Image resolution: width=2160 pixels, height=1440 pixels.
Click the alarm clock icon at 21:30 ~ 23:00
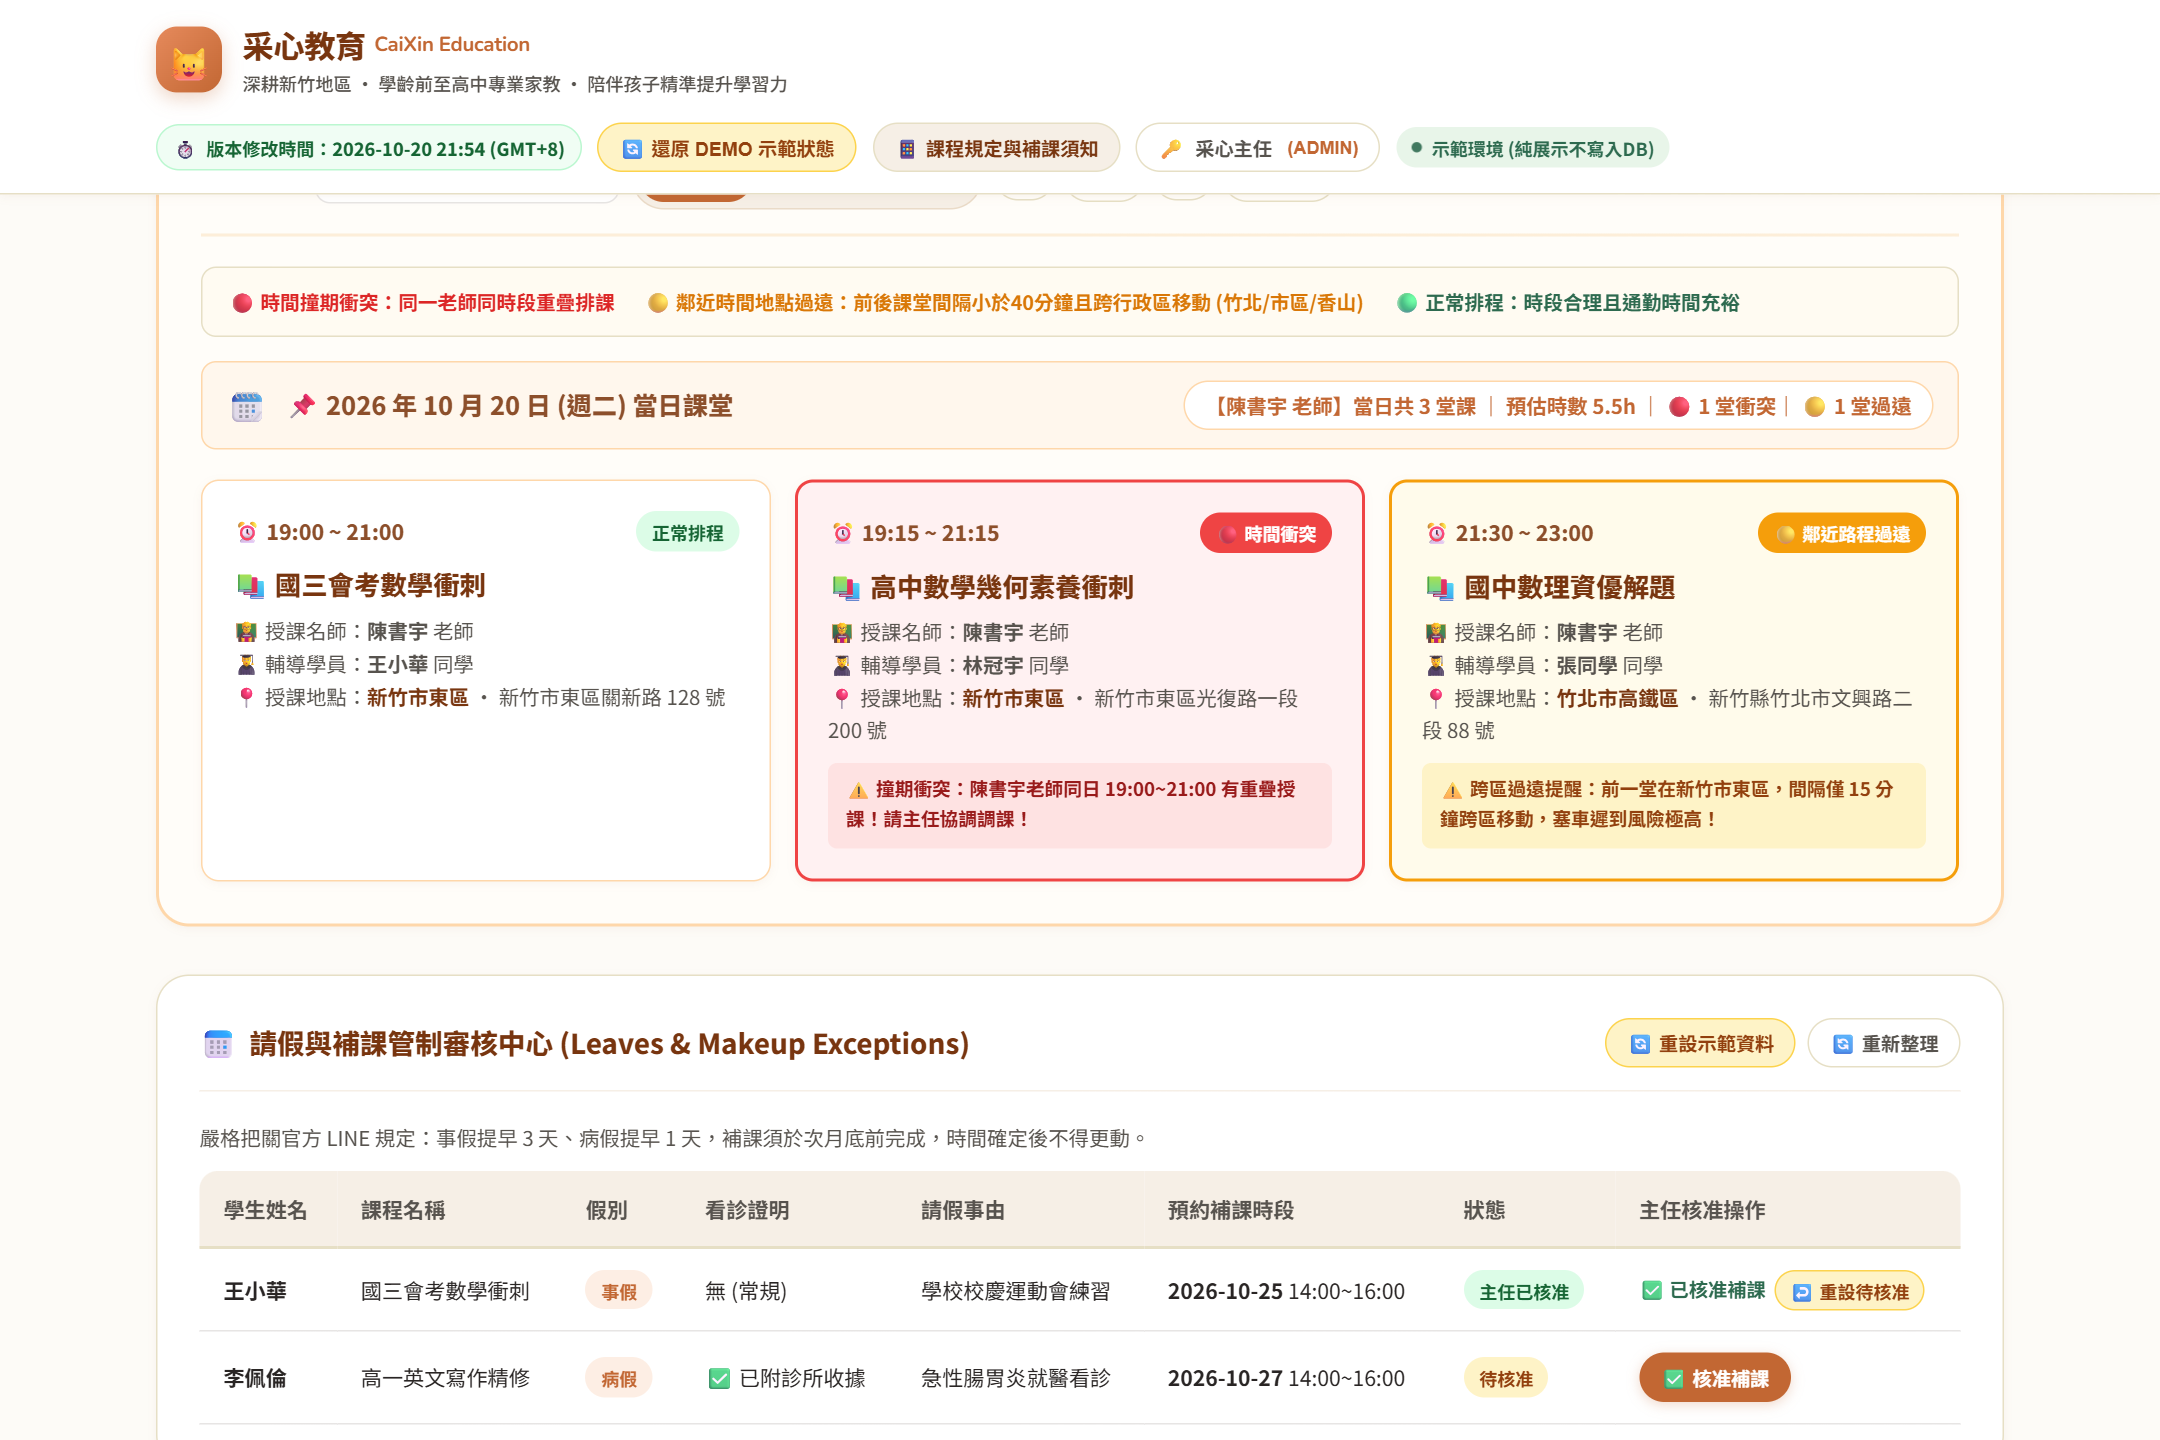pos(1437,533)
